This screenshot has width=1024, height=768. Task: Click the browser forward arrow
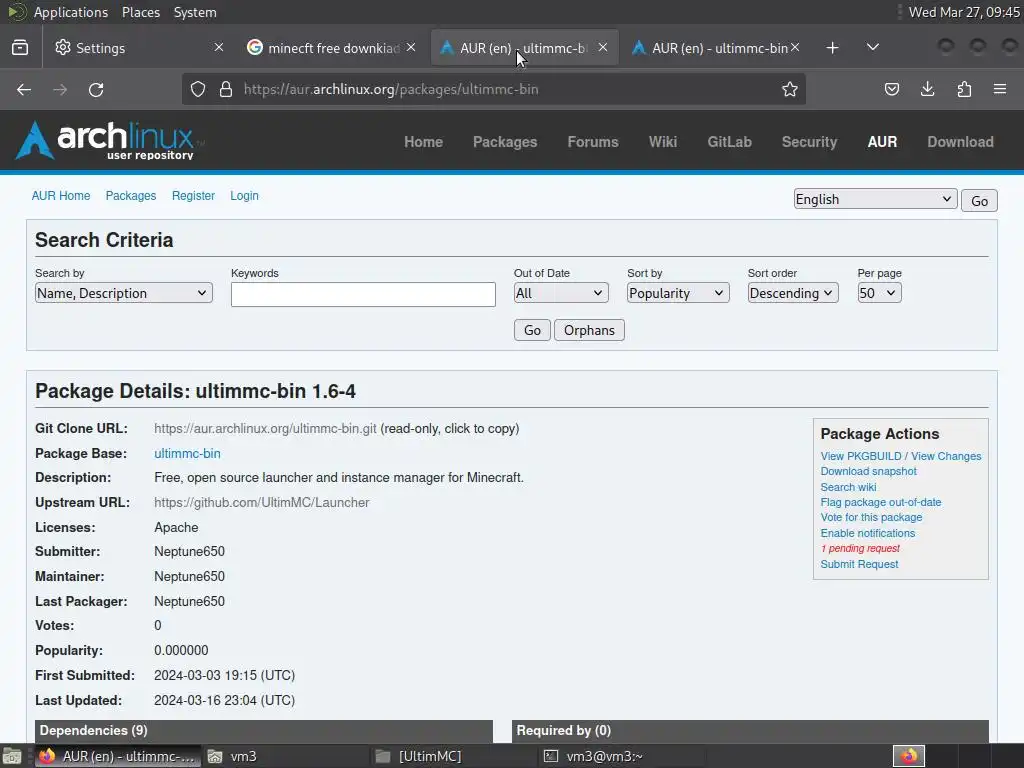[60, 89]
